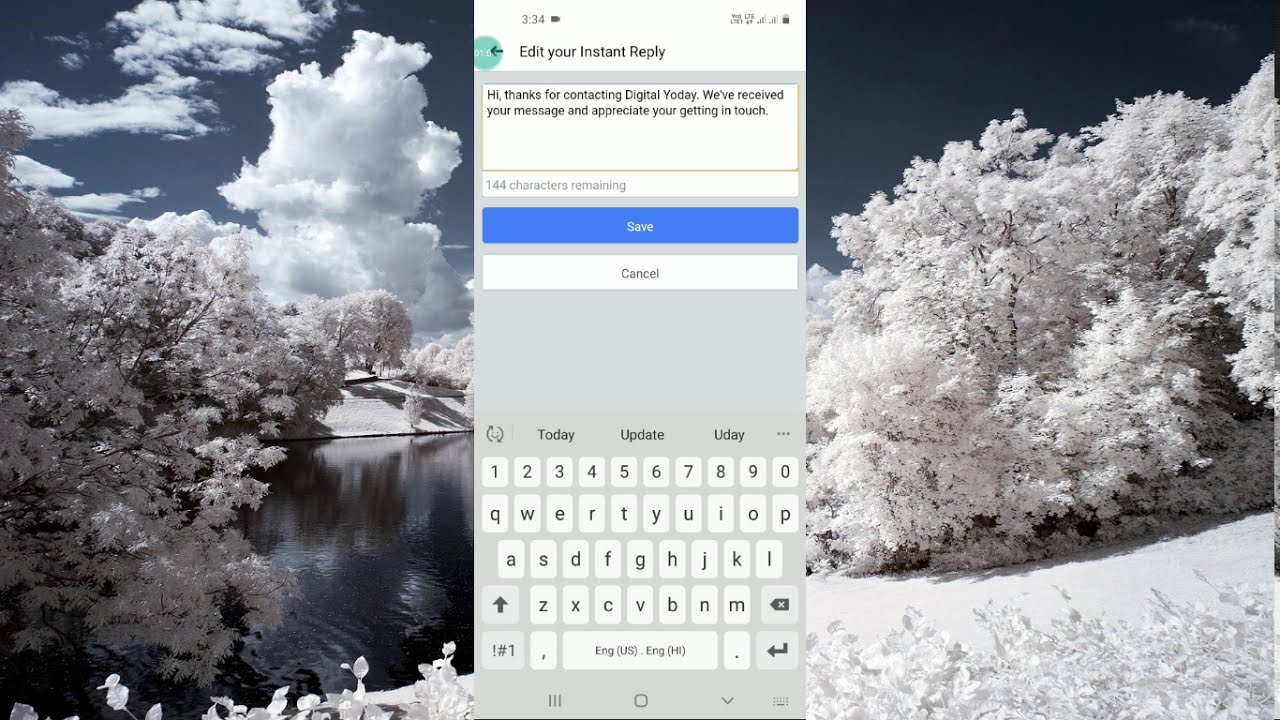The image size is (1280, 720).
Task: Tap the number 0 key
Action: [785, 471]
